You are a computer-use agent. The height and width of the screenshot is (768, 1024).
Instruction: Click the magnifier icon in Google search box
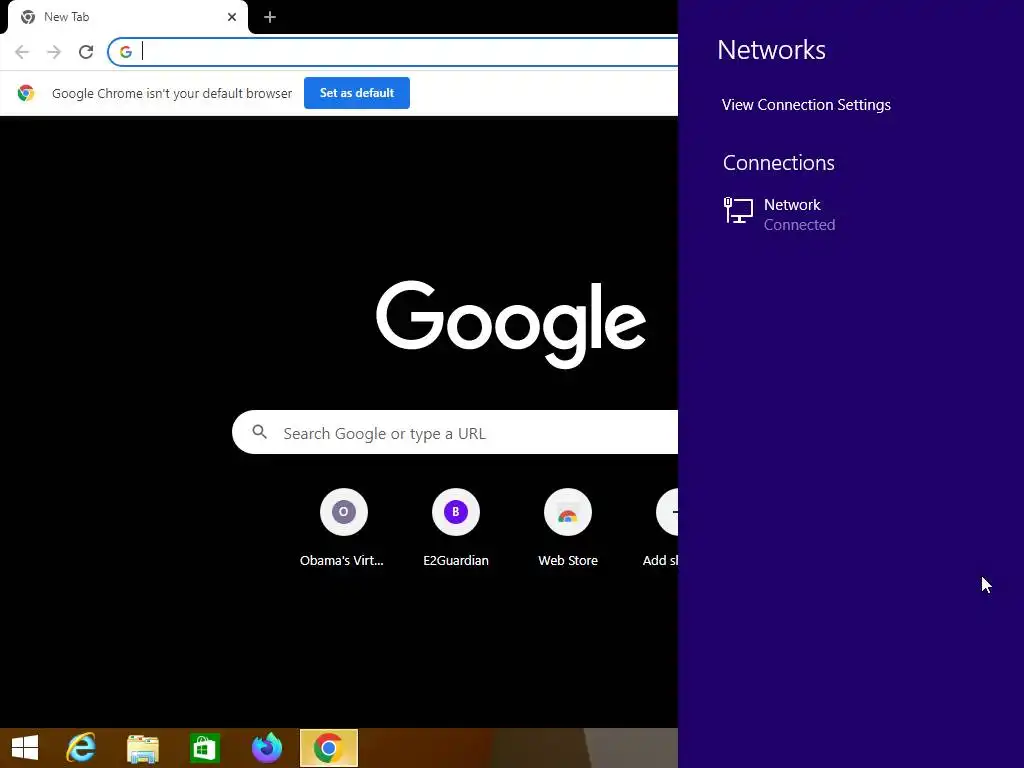(x=259, y=432)
